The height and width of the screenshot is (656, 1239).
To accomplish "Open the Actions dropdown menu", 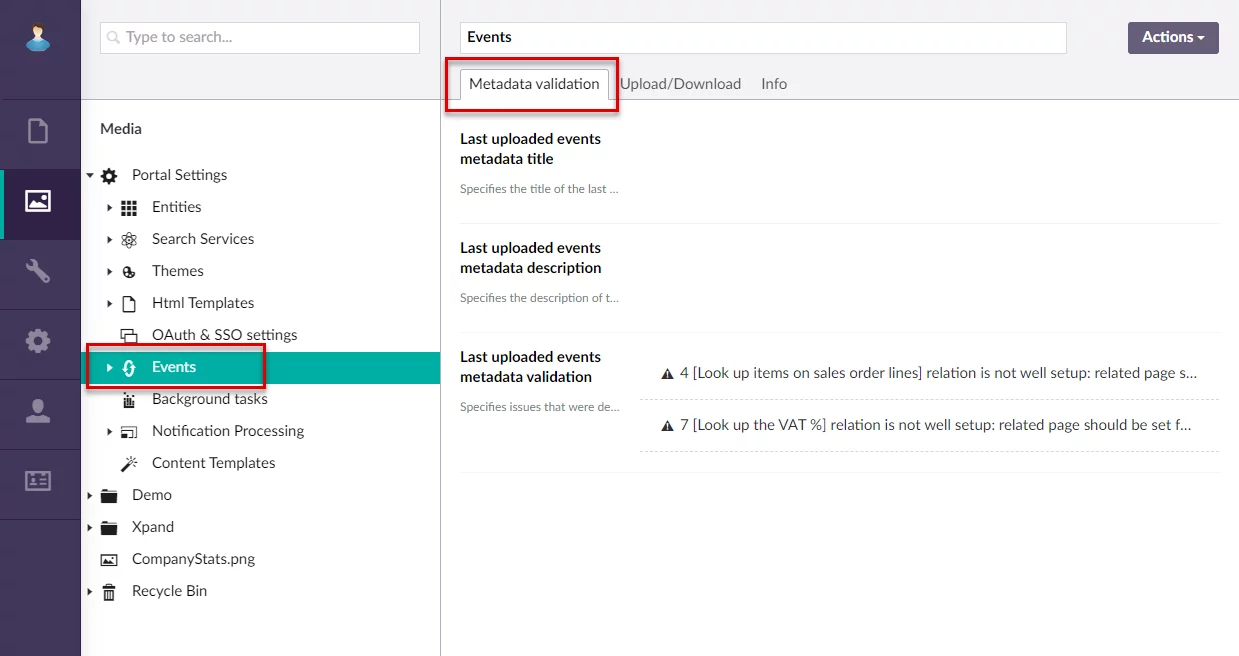I will pyautogui.click(x=1172, y=37).
